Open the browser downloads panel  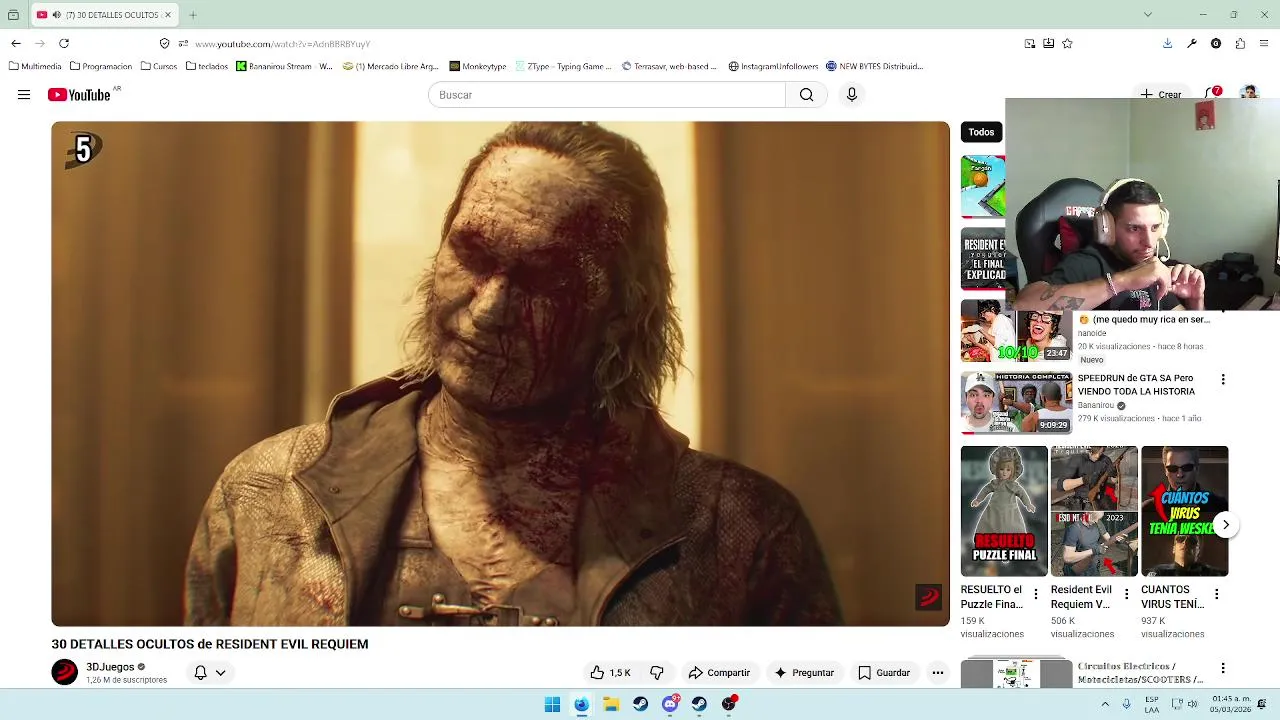tap(1167, 43)
